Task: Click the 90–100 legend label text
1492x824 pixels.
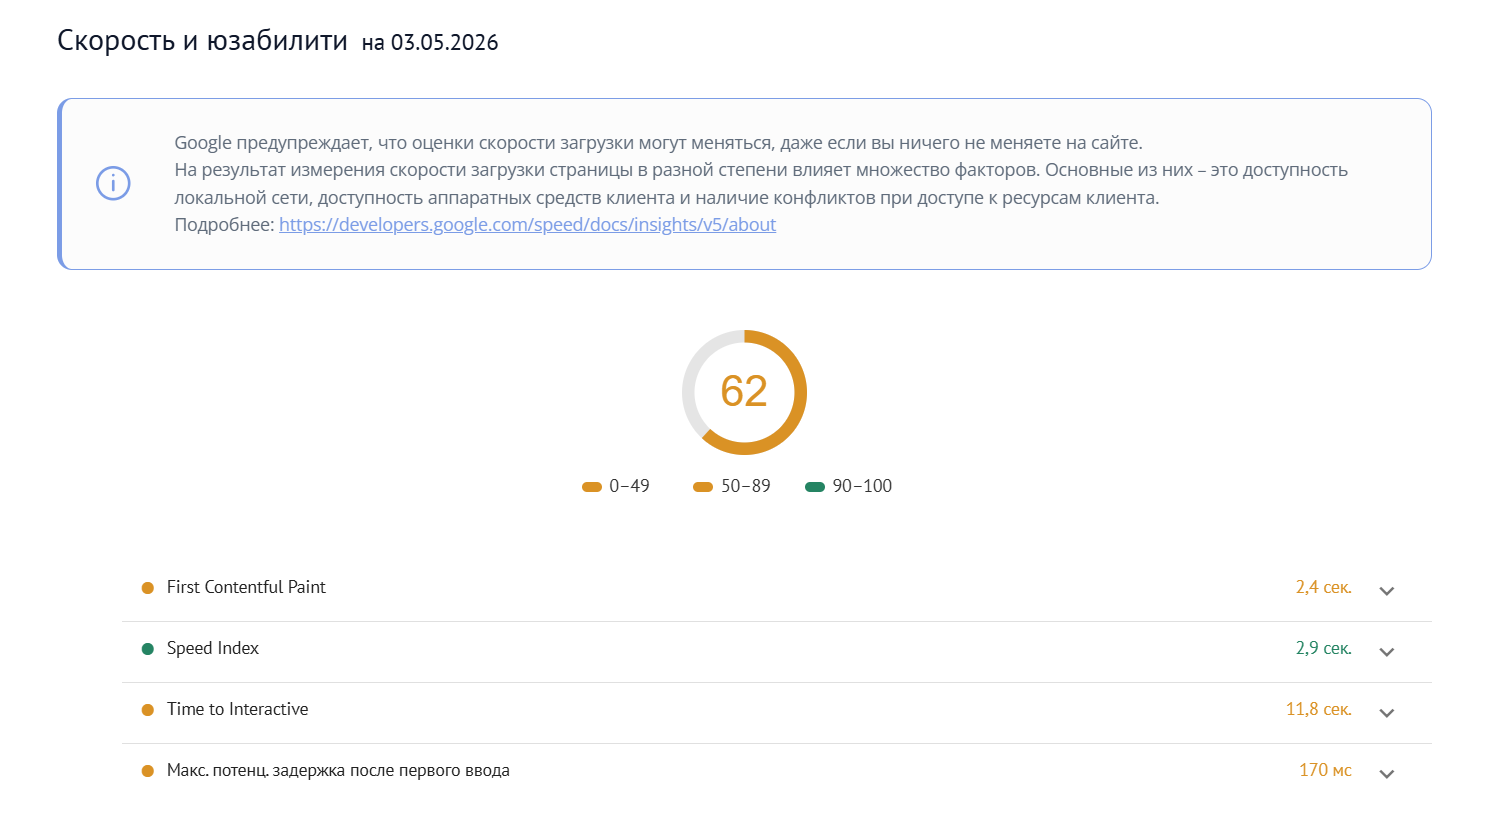Action: [x=862, y=486]
